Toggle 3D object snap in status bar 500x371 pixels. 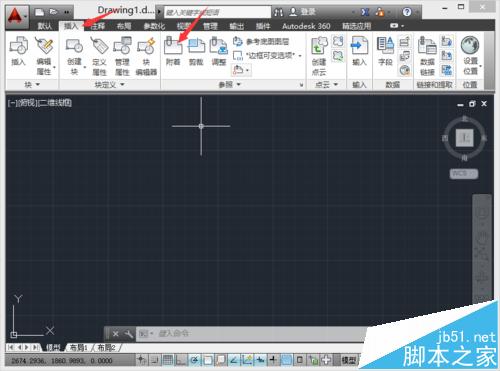pos(221,360)
